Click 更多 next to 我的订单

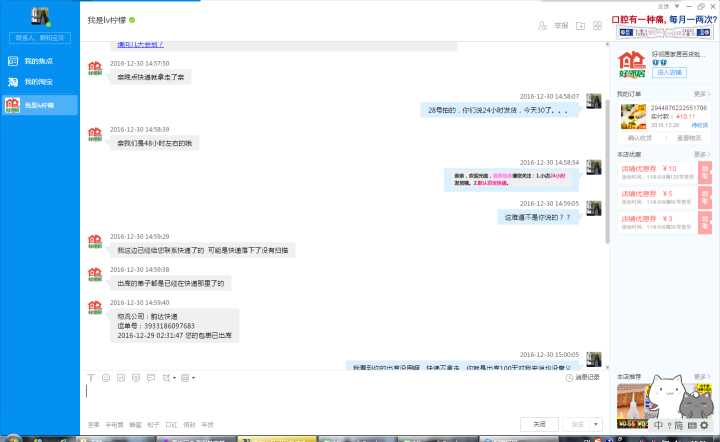tap(701, 94)
